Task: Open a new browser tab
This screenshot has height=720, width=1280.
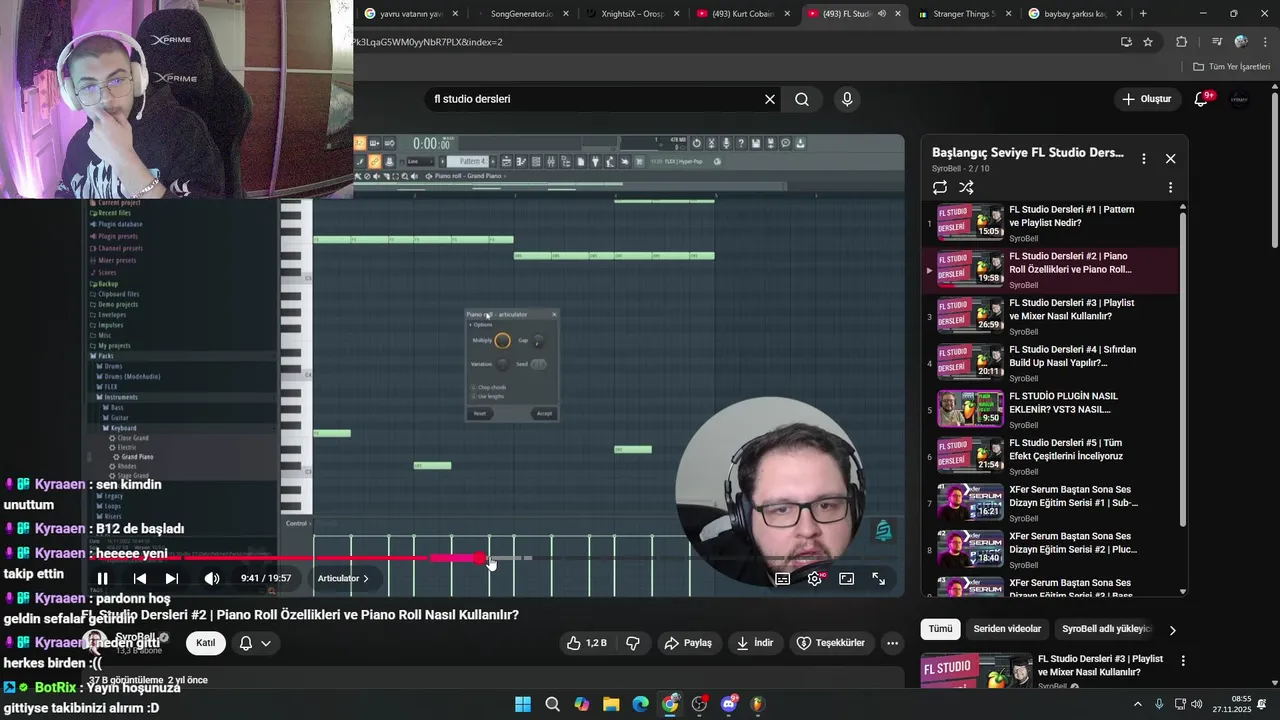Action: (x=1143, y=14)
